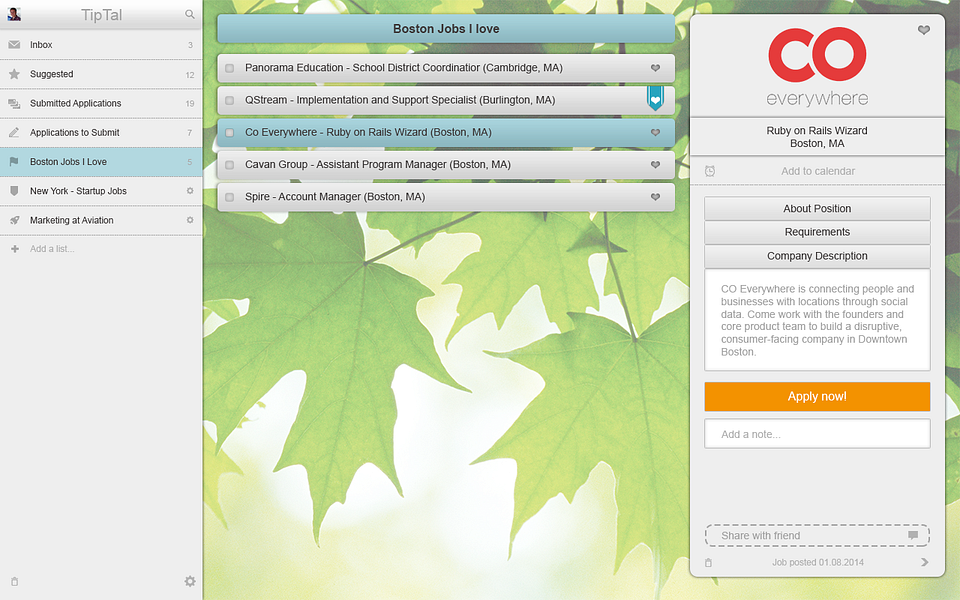960x600 pixels.
Task: Select Panorama Education School District Coordinator job
Action: 446,68
